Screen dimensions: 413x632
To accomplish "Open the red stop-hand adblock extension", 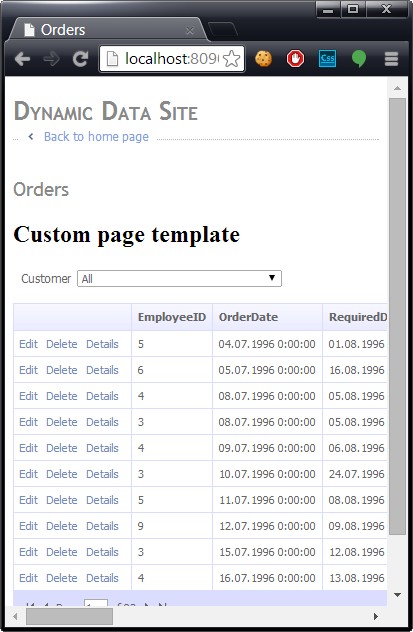I will click(295, 59).
